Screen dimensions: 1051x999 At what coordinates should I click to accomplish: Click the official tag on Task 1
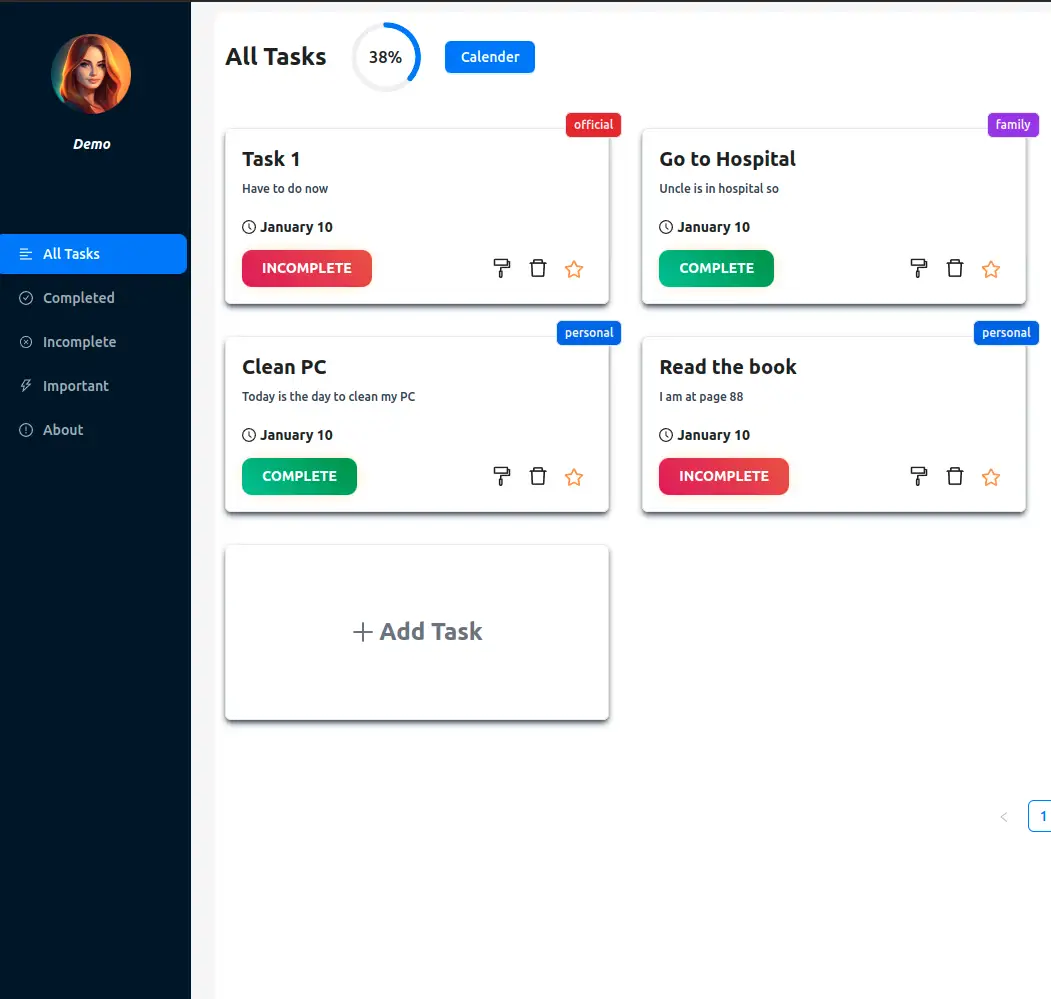593,125
